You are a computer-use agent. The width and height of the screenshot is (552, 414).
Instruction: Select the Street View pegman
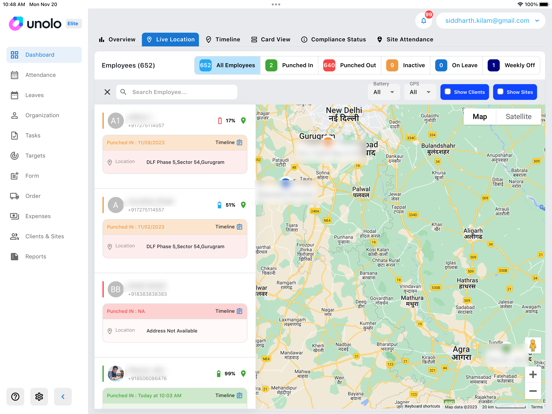click(x=533, y=346)
